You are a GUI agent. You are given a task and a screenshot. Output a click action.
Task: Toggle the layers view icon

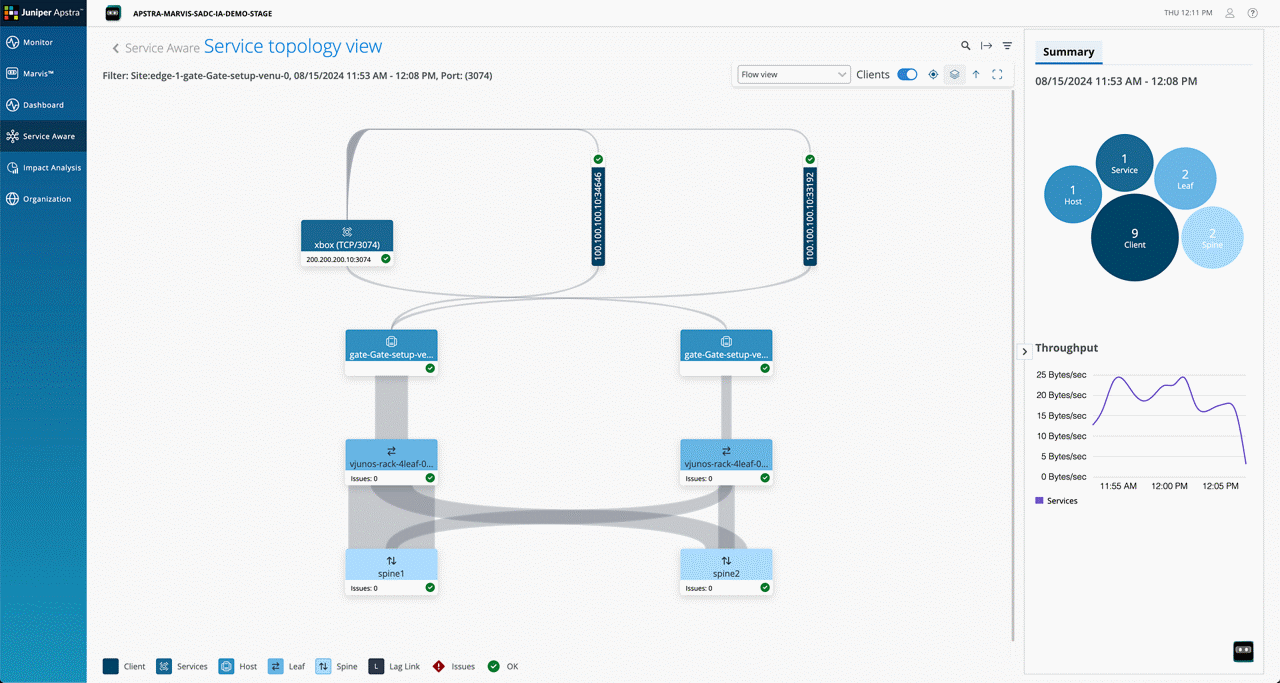(954, 74)
